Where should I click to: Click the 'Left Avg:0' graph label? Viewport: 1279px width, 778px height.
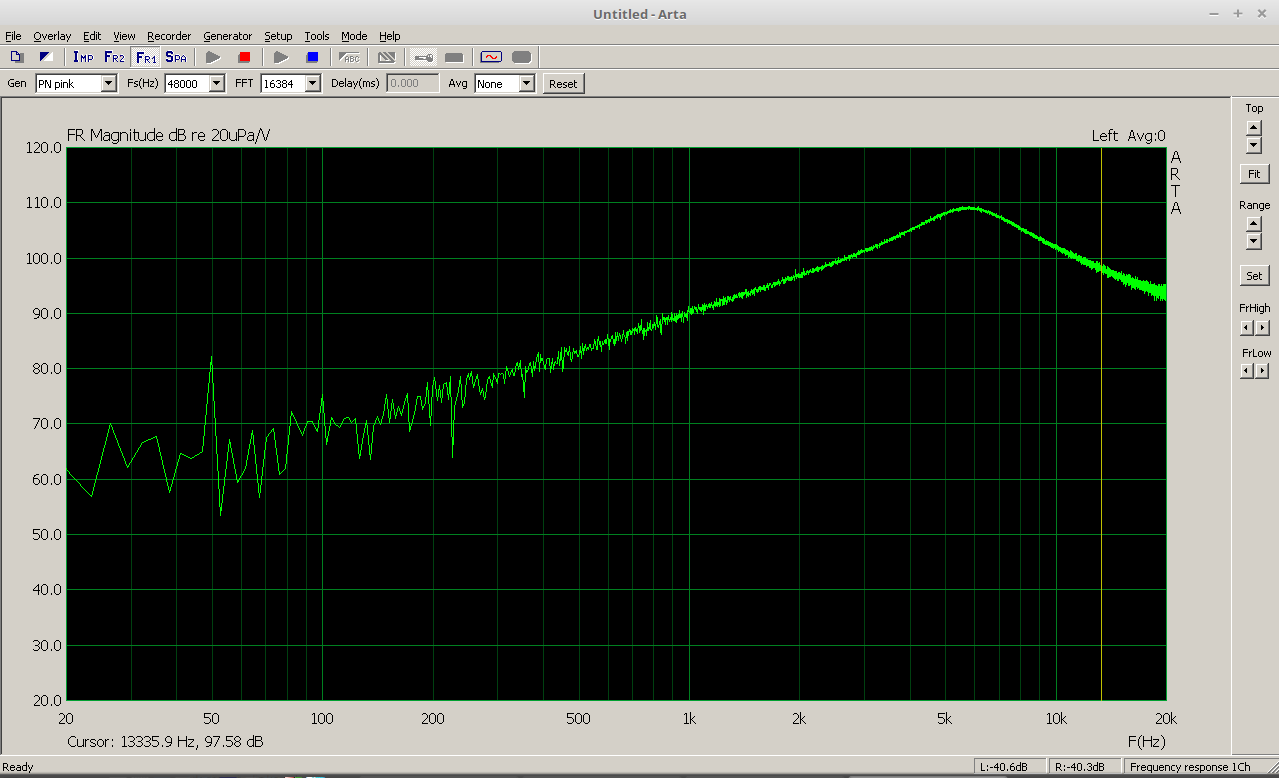[1128, 136]
